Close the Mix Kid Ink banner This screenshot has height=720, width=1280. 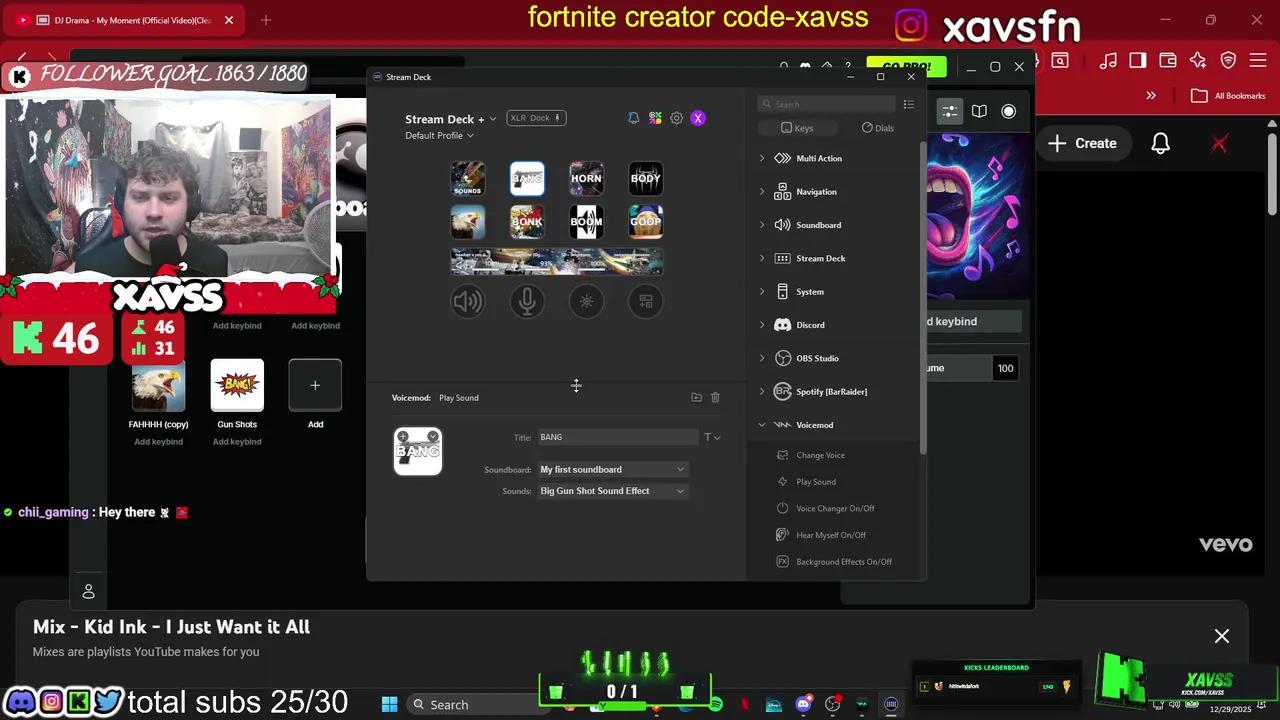pyautogui.click(x=1222, y=636)
